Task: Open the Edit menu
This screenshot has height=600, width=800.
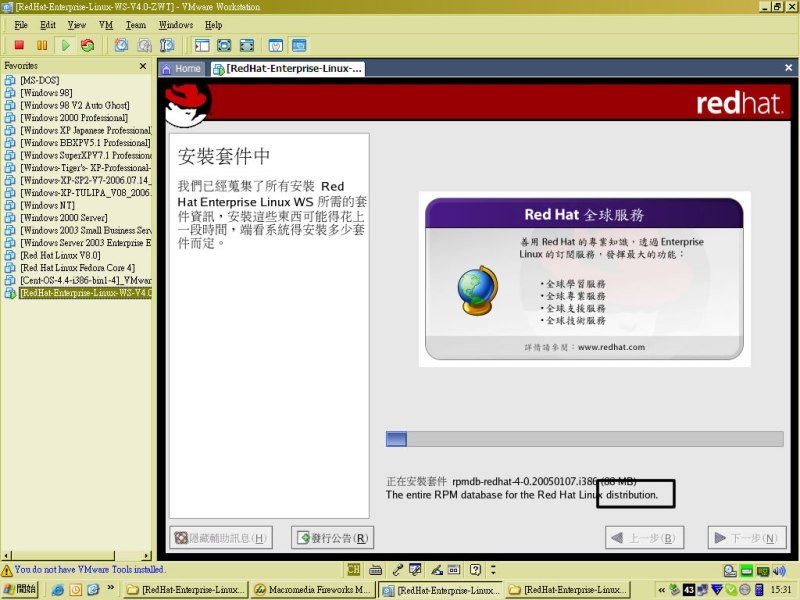Action: tap(48, 24)
